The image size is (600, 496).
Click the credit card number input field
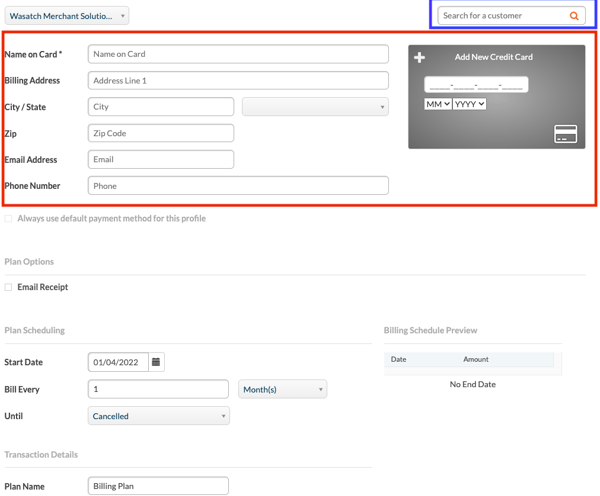[476, 85]
